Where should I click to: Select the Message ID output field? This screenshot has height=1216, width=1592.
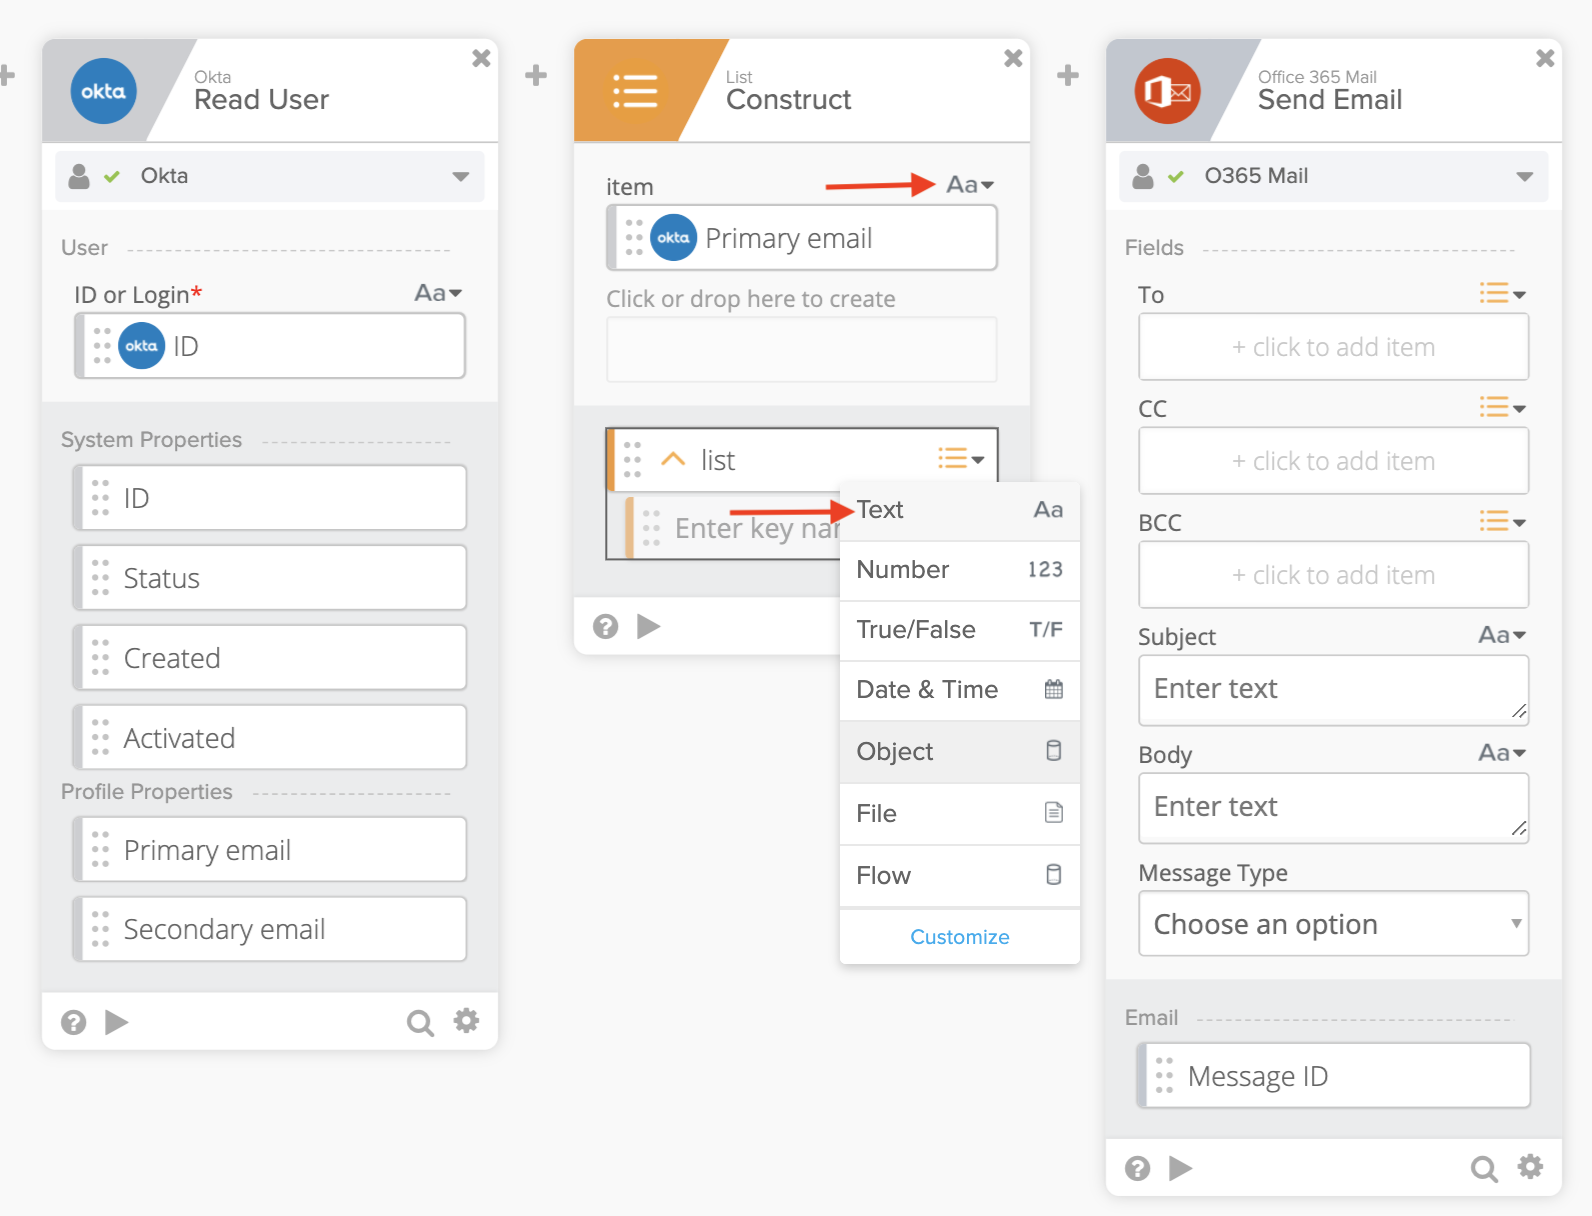pyautogui.click(x=1334, y=1076)
